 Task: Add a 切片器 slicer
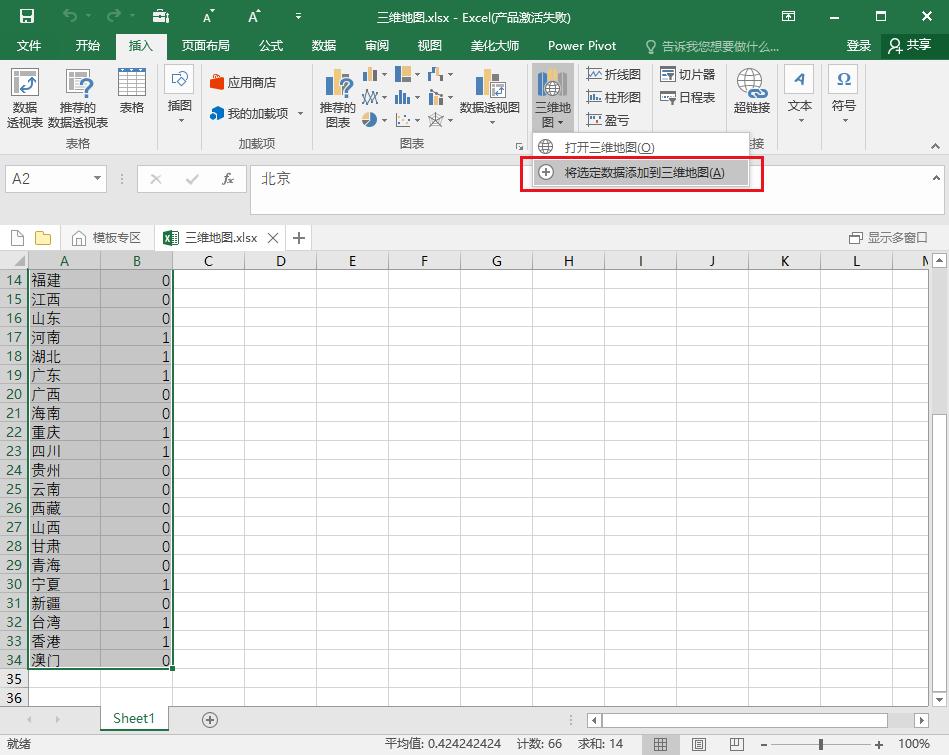coord(687,75)
